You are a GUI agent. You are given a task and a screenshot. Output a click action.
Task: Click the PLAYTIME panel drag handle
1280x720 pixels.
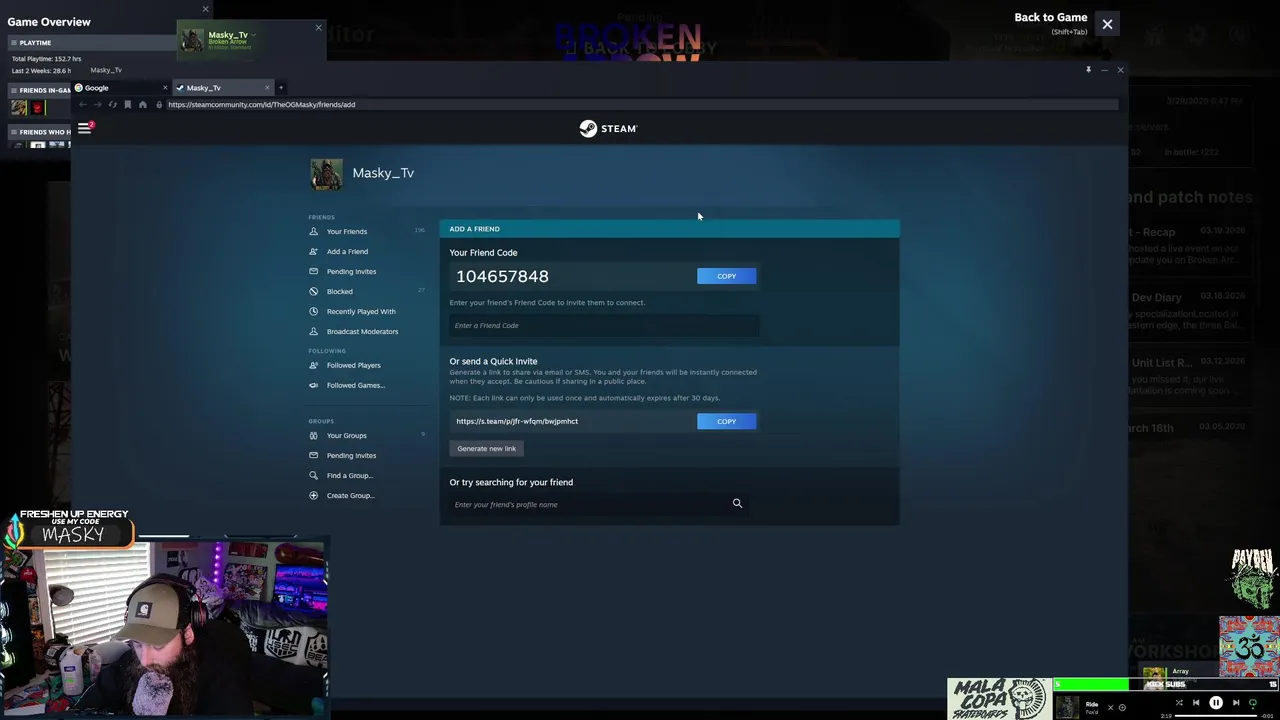[x=14, y=43]
